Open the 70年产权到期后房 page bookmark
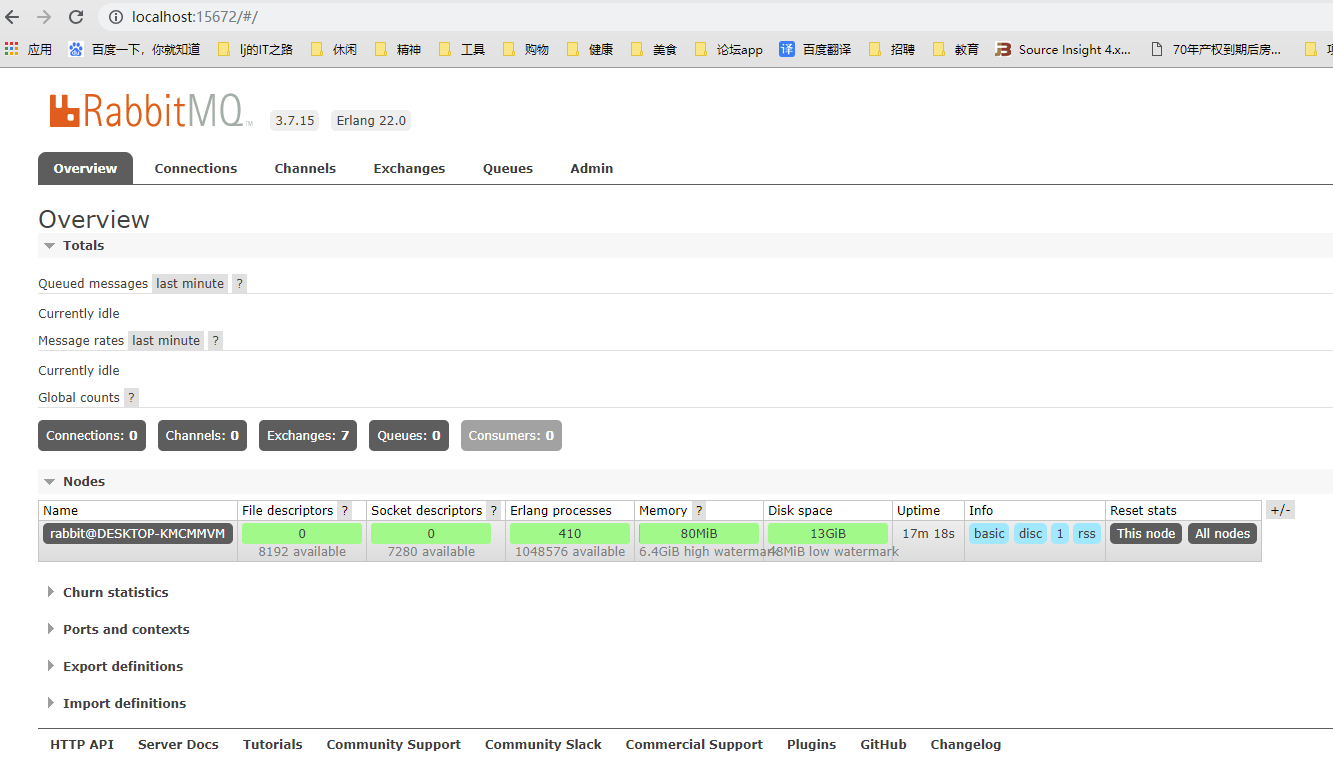Screen dimensions: 1333x768 [x=1217, y=49]
